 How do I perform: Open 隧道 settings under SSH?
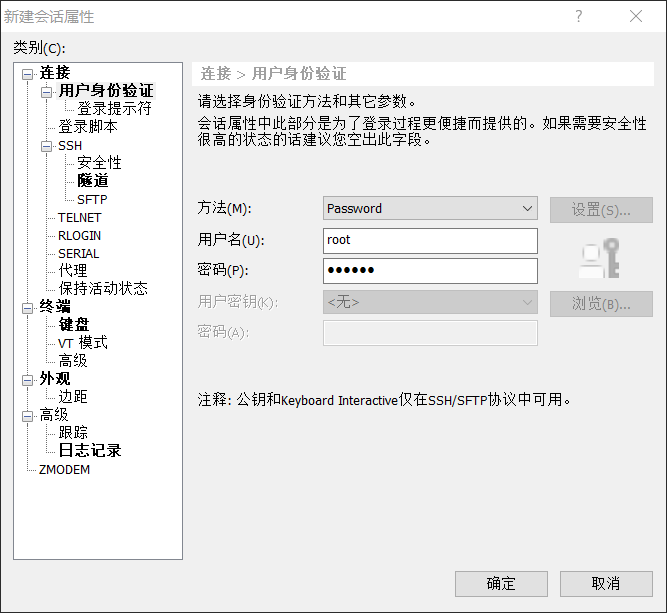[93, 181]
